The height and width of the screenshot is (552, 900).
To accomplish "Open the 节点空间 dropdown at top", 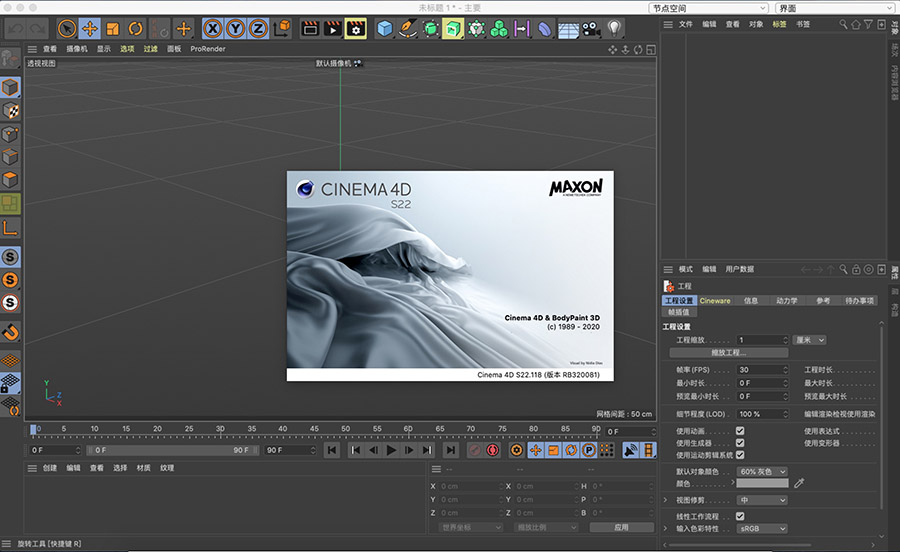I will 709,8.
